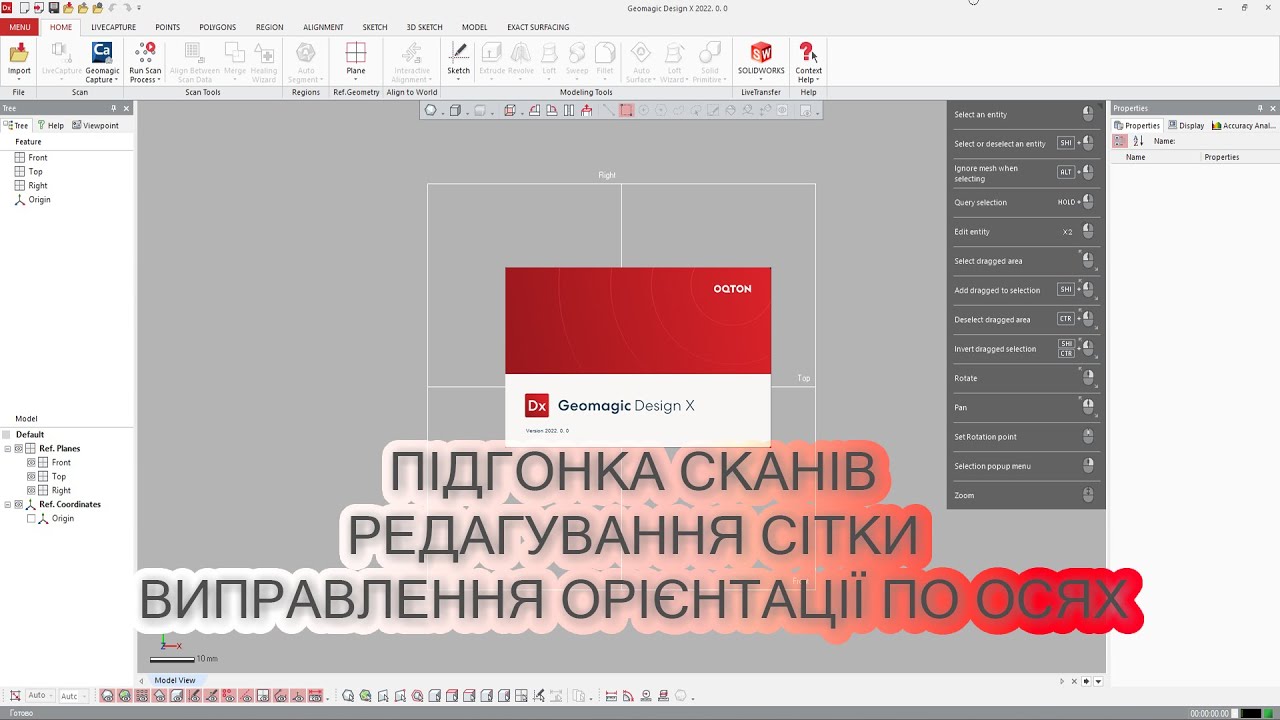Click the first viewpoint icon after the visibility group
This screenshot has height=720, width=1280.
[x=348, y=696]
